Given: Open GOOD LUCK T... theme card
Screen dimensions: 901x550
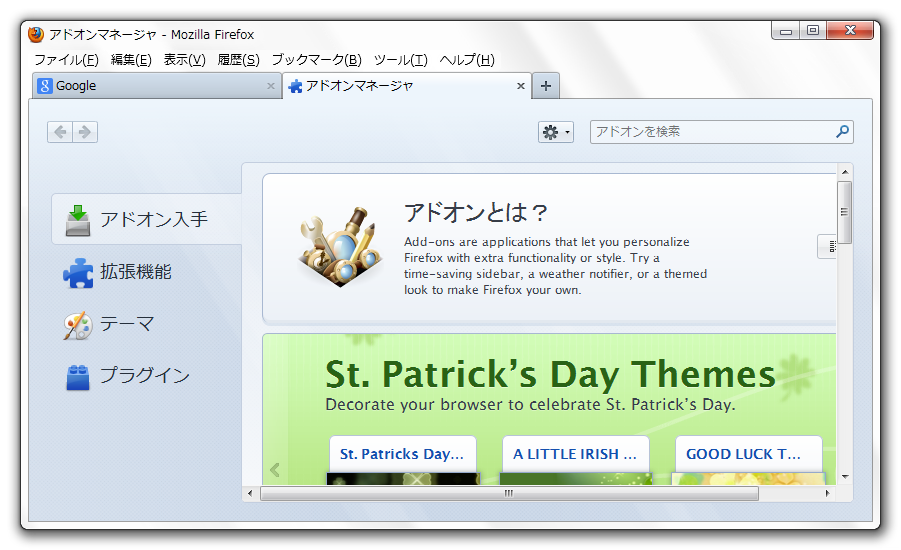Looking at the screenshot, I should pos(748,460).
